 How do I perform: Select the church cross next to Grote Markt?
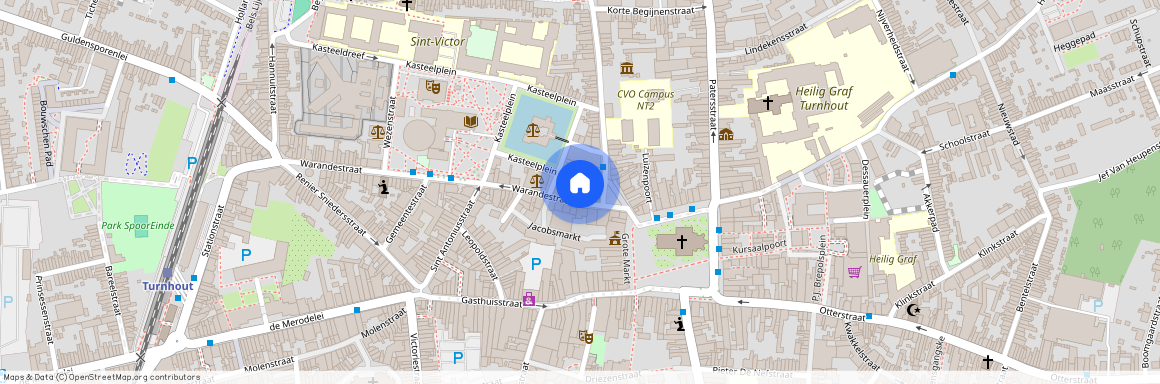pos(681,241)
